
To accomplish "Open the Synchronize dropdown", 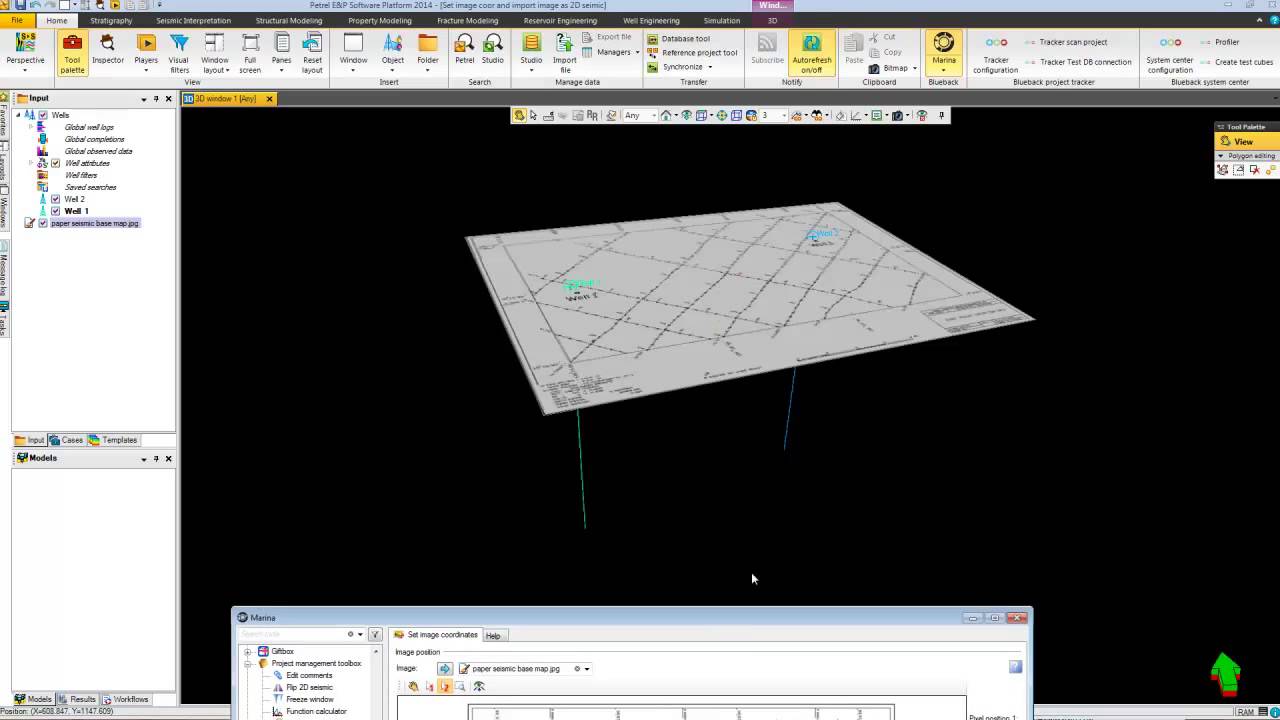I will tap(680, 67).
